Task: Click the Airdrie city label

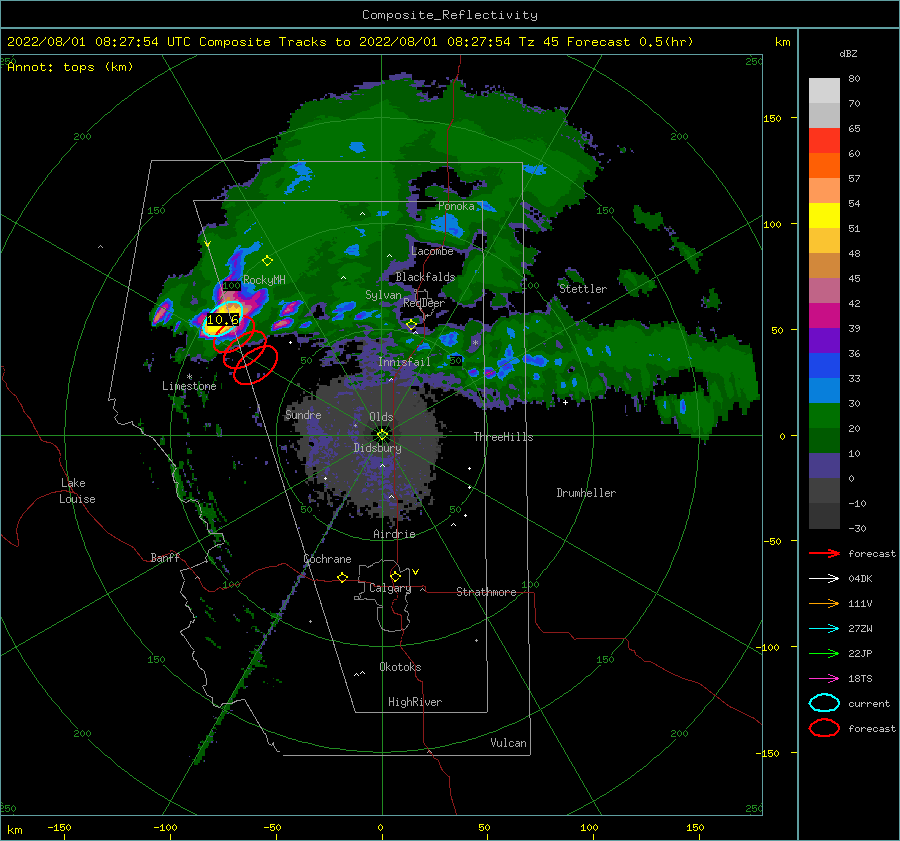Action: tap(394, 534)
